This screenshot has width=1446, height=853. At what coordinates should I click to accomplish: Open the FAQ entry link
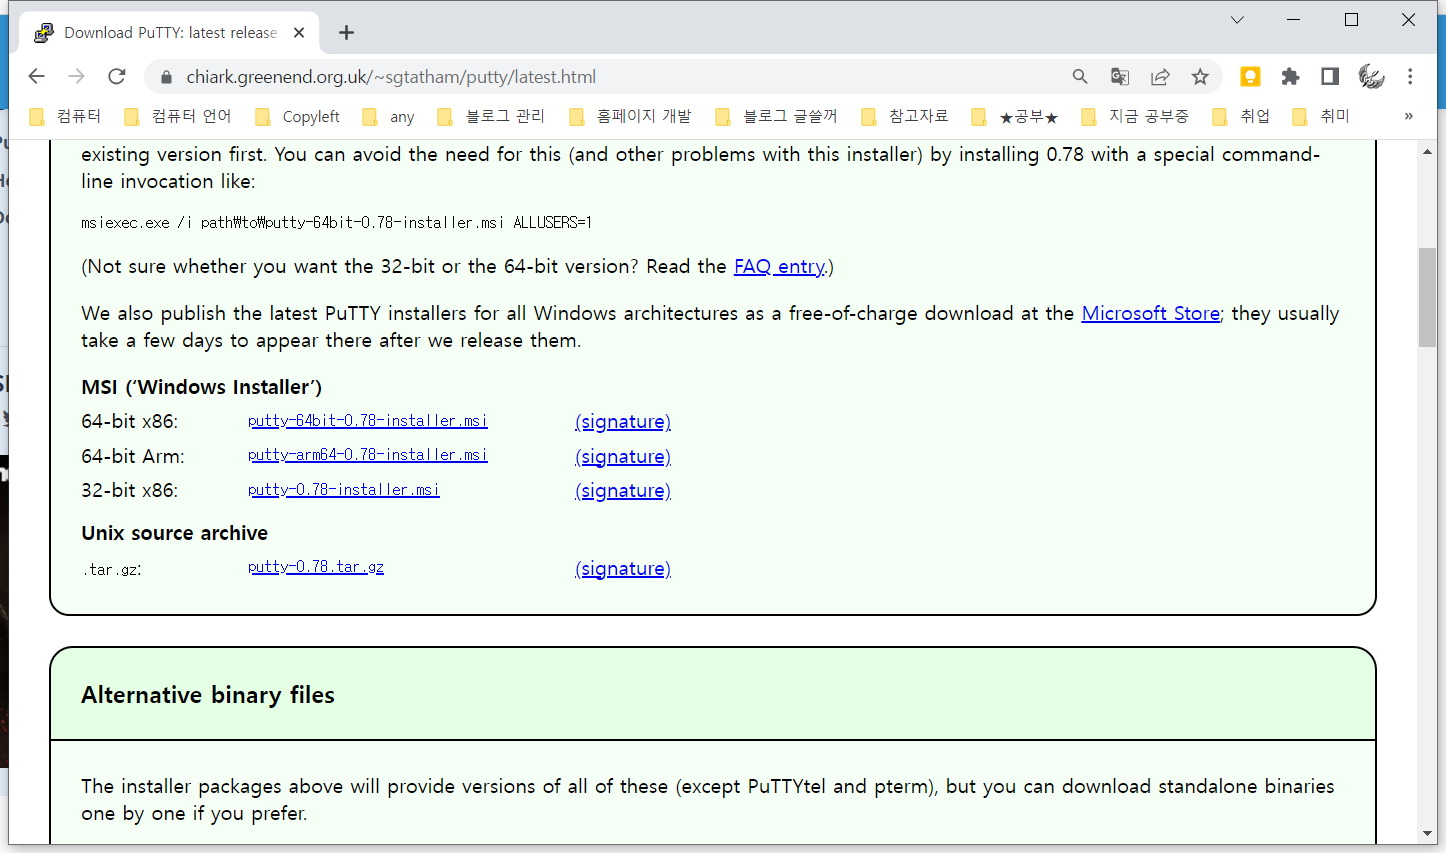click(x=780, y=267)
